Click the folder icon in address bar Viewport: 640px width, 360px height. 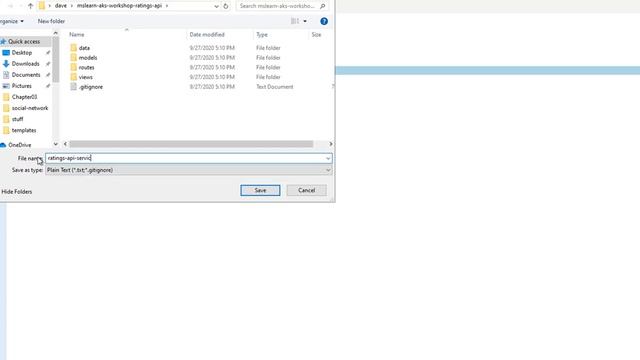point(42,6)
